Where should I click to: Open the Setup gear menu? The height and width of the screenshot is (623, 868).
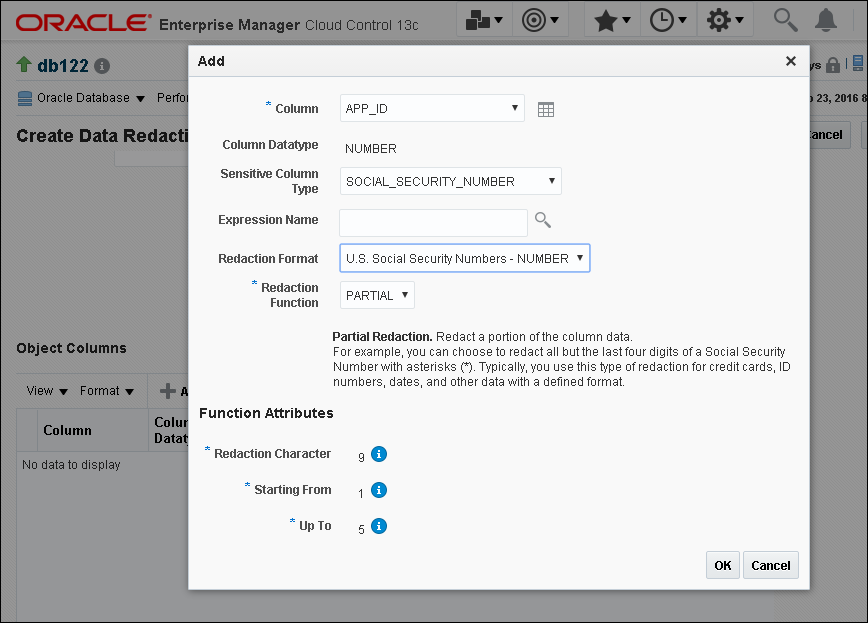tap(725, 20)
